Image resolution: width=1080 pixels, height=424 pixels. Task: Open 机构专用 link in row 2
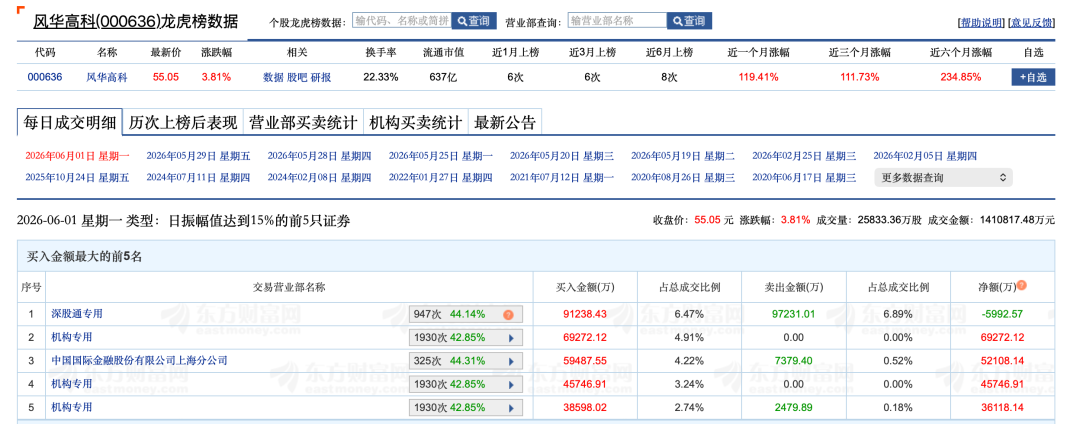pos(72,337)
